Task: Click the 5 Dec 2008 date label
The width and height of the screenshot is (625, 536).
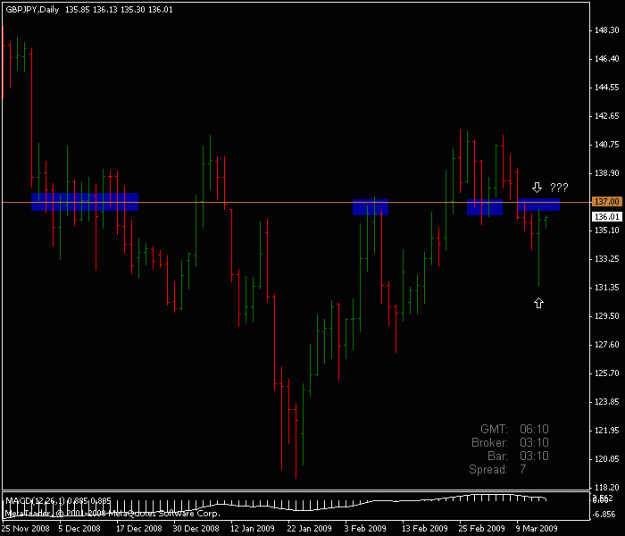Action: (x=79, y=528)
